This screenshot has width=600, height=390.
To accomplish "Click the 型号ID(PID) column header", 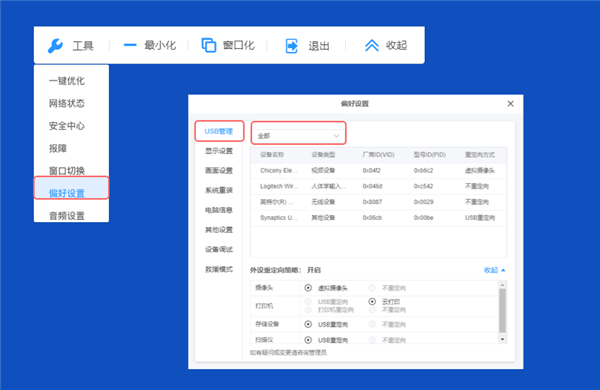I will tap(430, 155).
